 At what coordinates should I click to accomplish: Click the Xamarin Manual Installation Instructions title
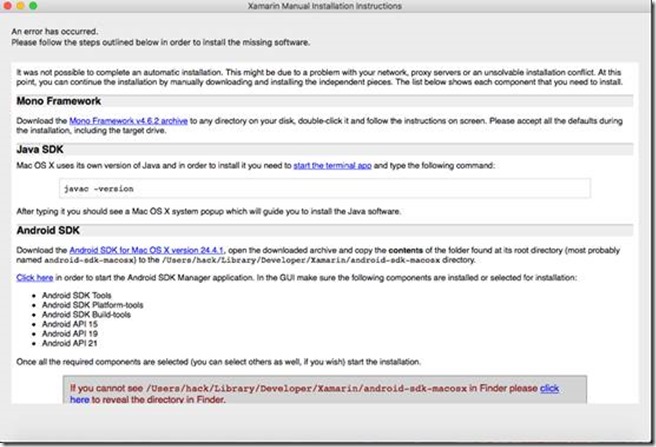coord(325,6)
